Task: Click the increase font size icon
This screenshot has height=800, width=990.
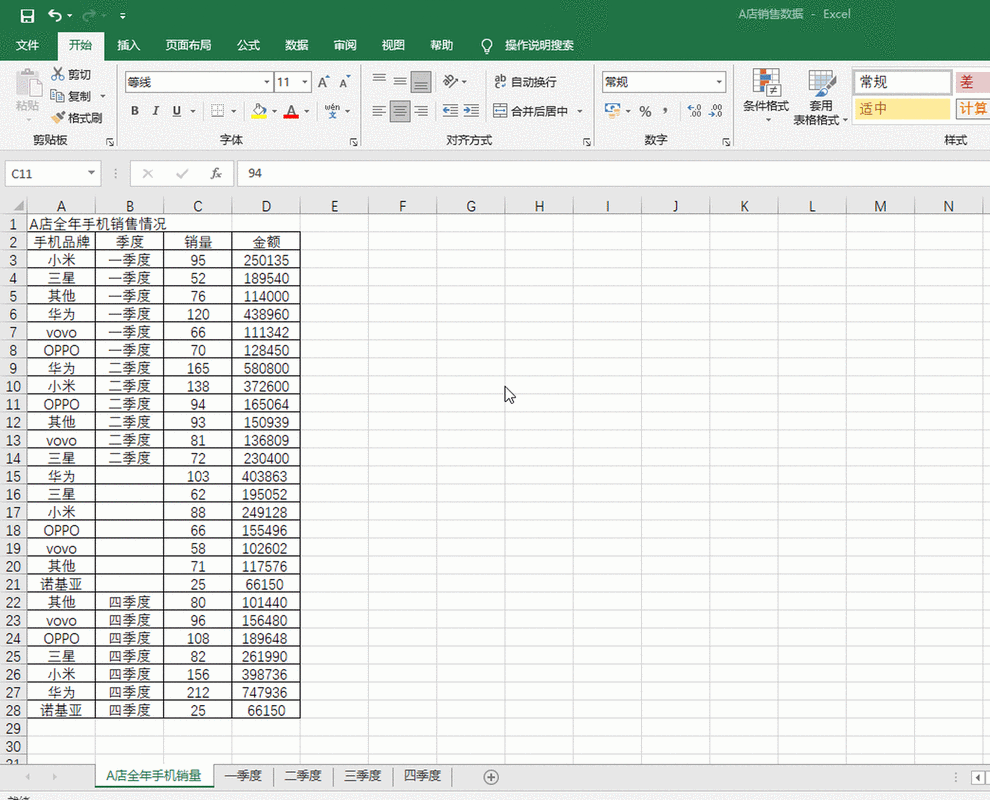Action: click(324, 82)
